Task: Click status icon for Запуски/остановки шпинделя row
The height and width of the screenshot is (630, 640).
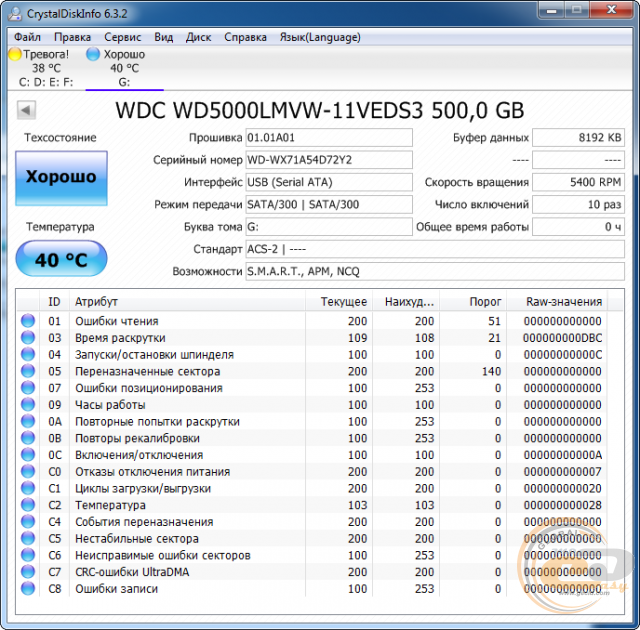Action: coord(28,354)
